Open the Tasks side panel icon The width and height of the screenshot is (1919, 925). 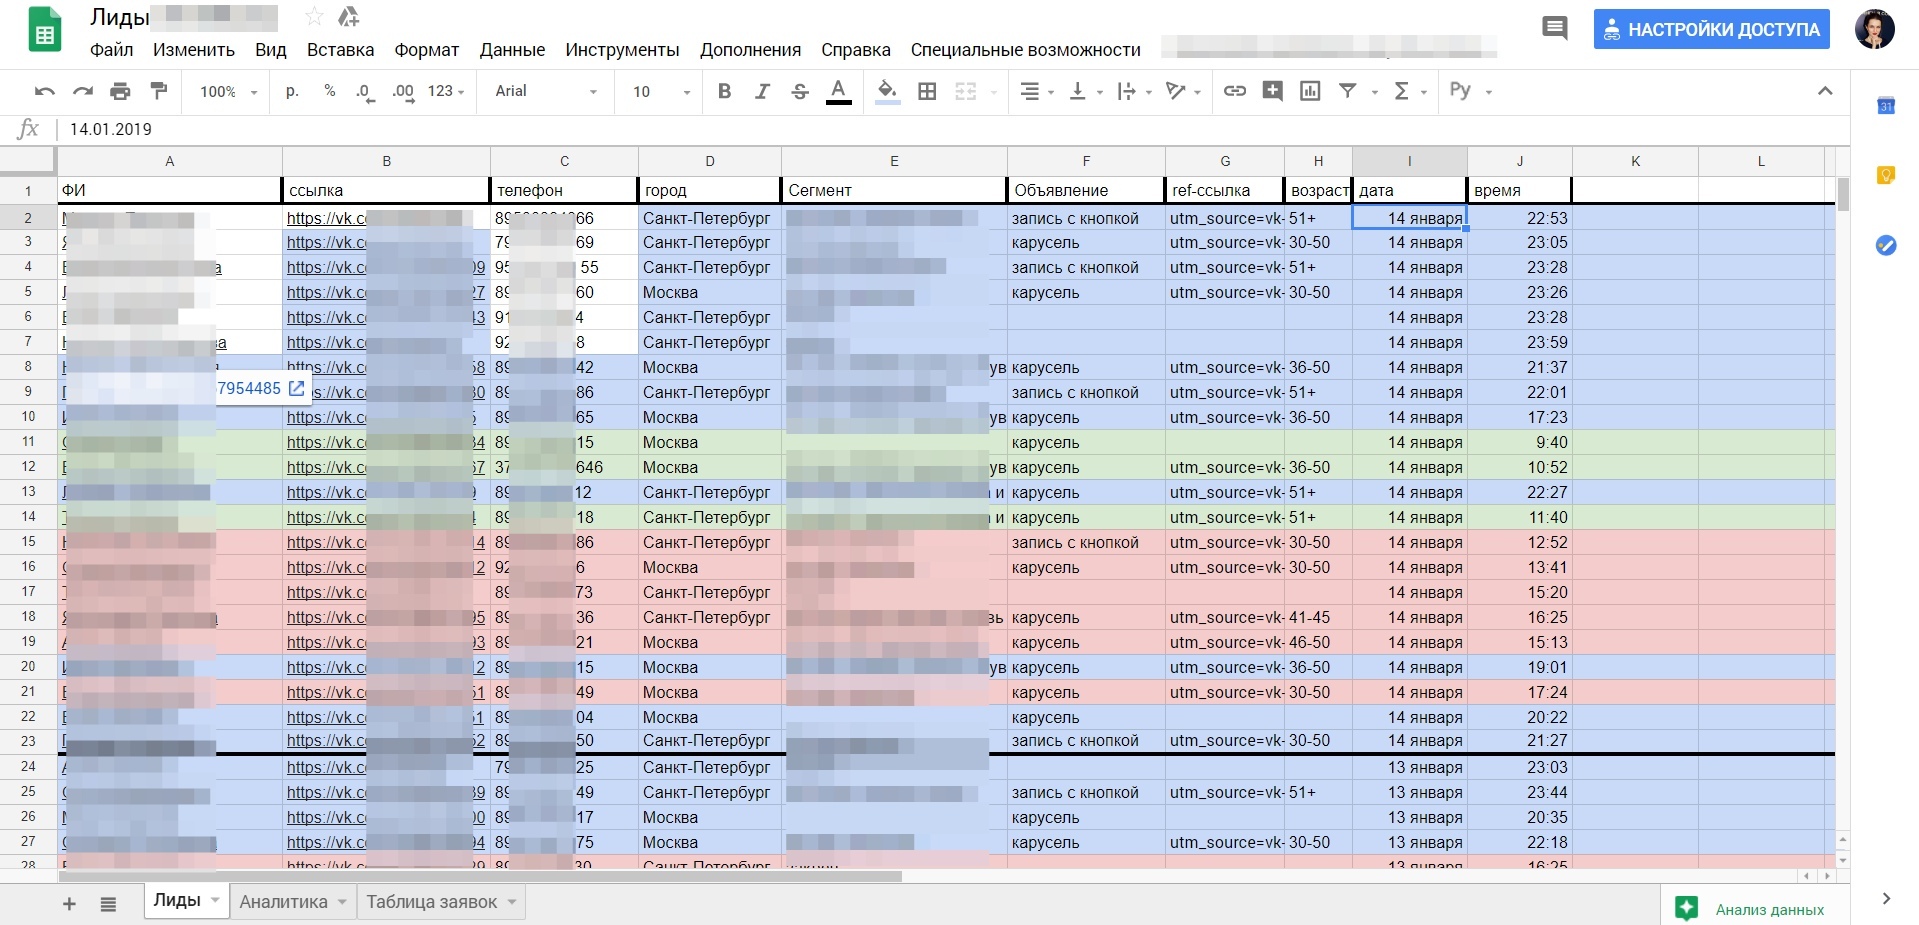coord(1886,245)
